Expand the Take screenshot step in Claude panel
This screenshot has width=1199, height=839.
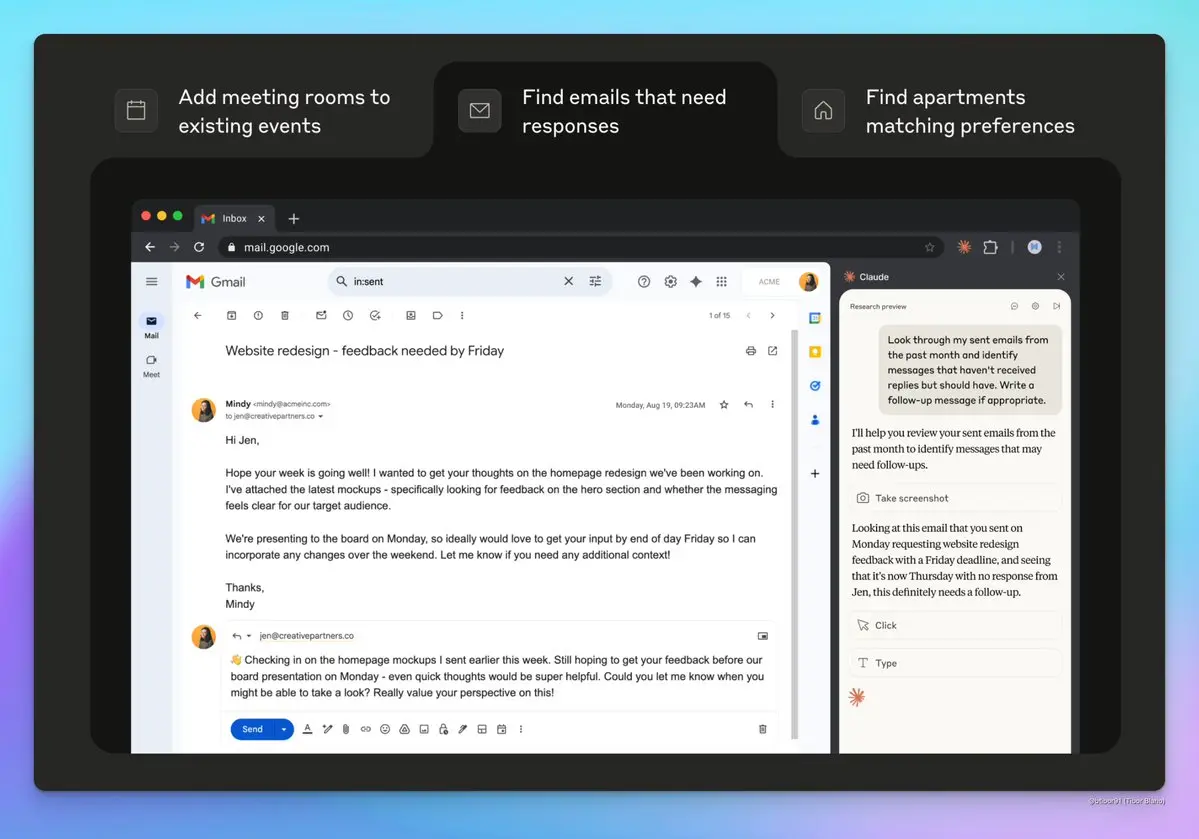[x=955, y=498]
